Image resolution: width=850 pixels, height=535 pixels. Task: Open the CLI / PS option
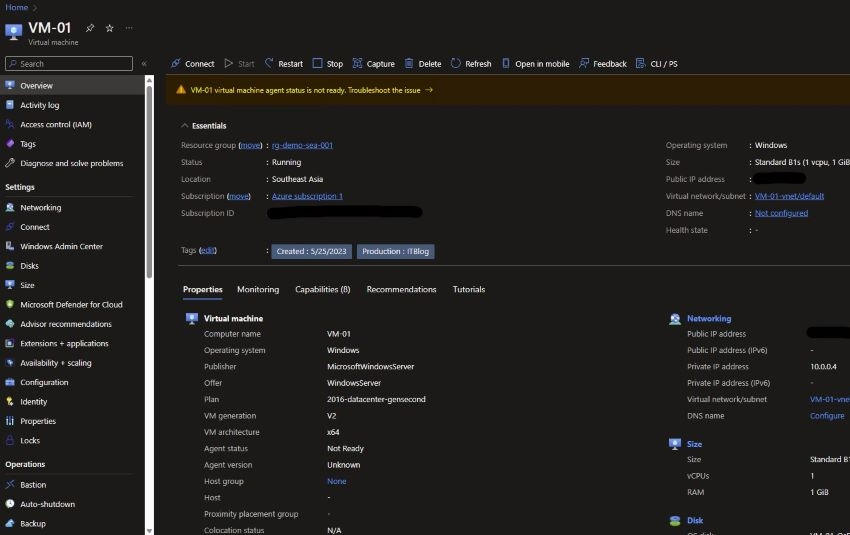[x=656, y=63]
